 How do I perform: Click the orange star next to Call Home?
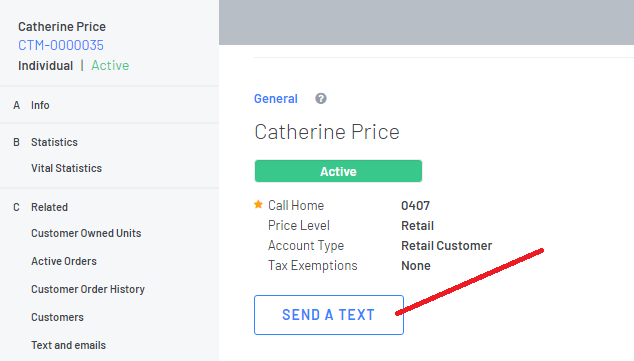coord(258,205)
